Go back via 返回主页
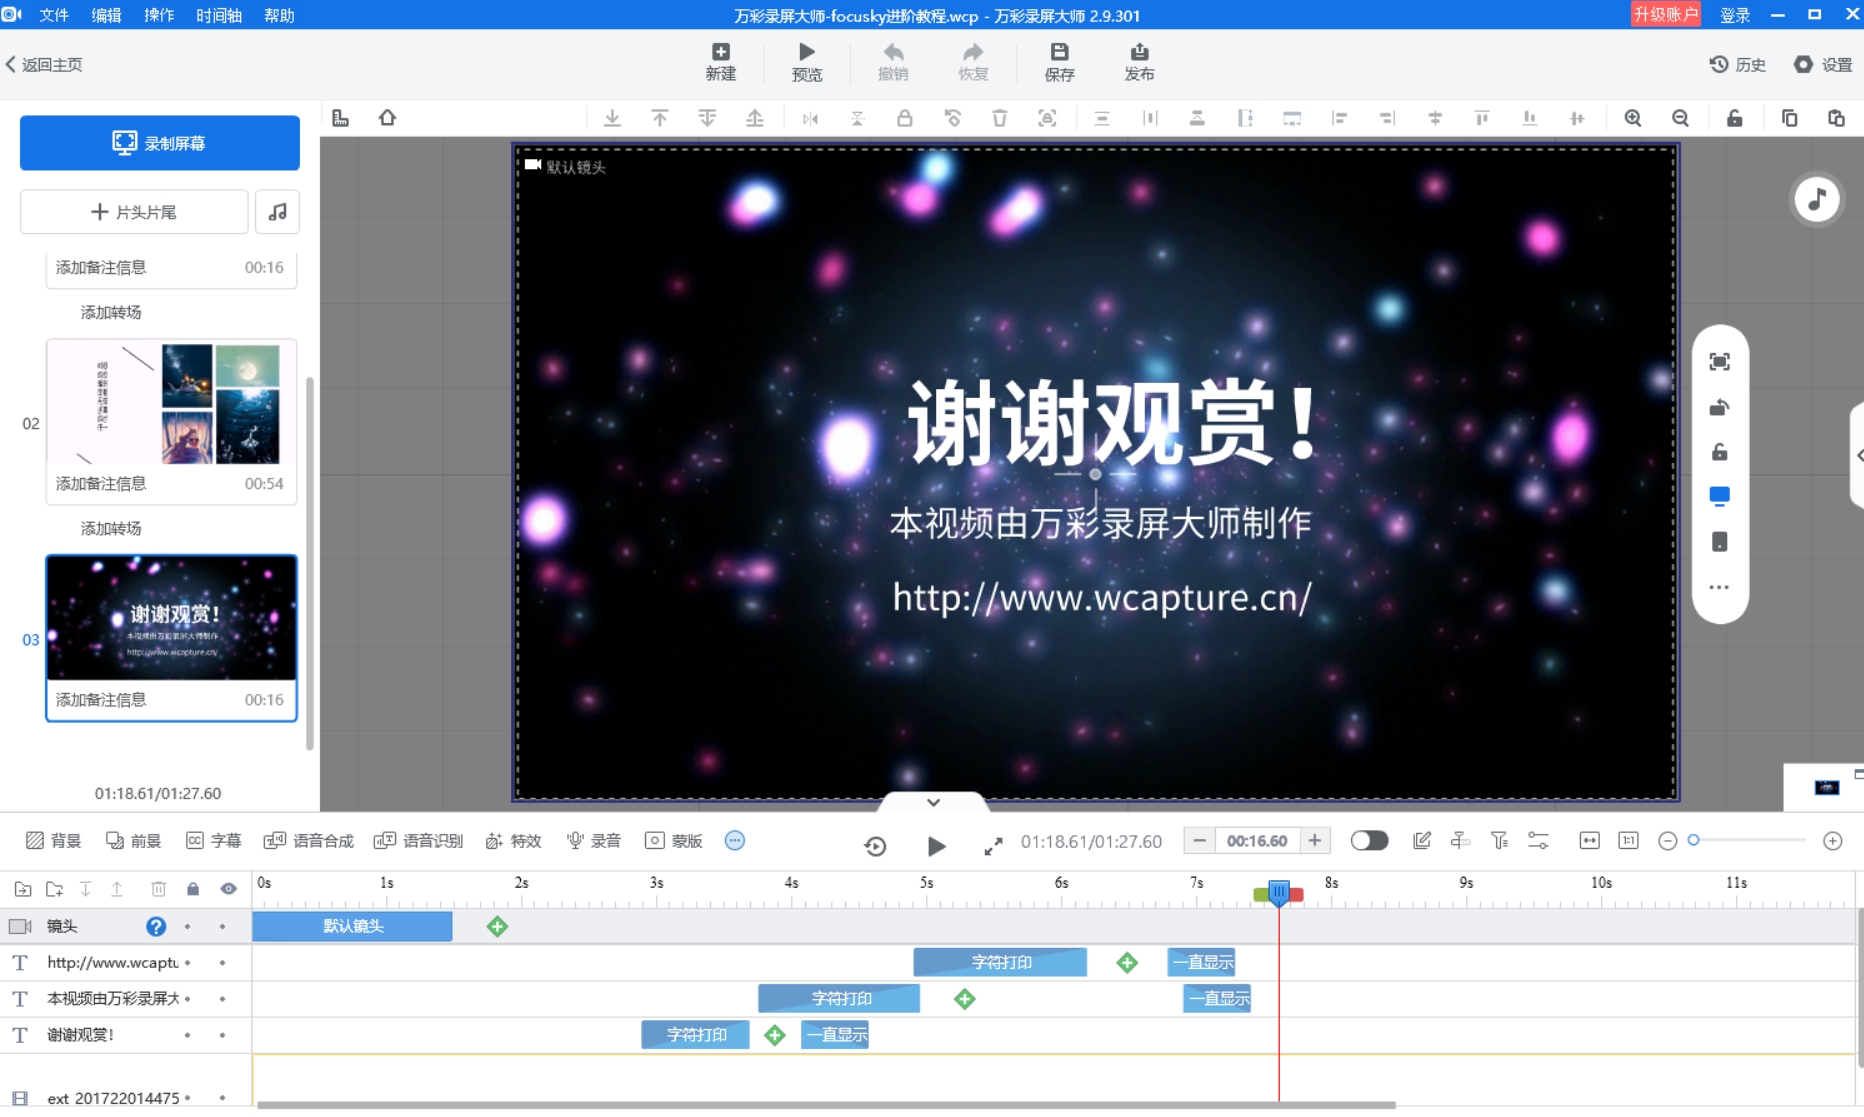This screenshot has height=1117, width=1864. tap(45, 64)
